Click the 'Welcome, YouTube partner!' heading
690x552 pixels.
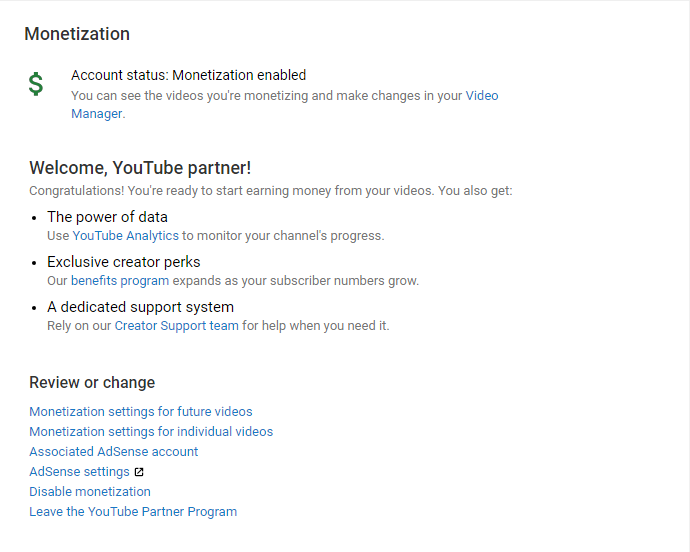[x=140, y=168]
